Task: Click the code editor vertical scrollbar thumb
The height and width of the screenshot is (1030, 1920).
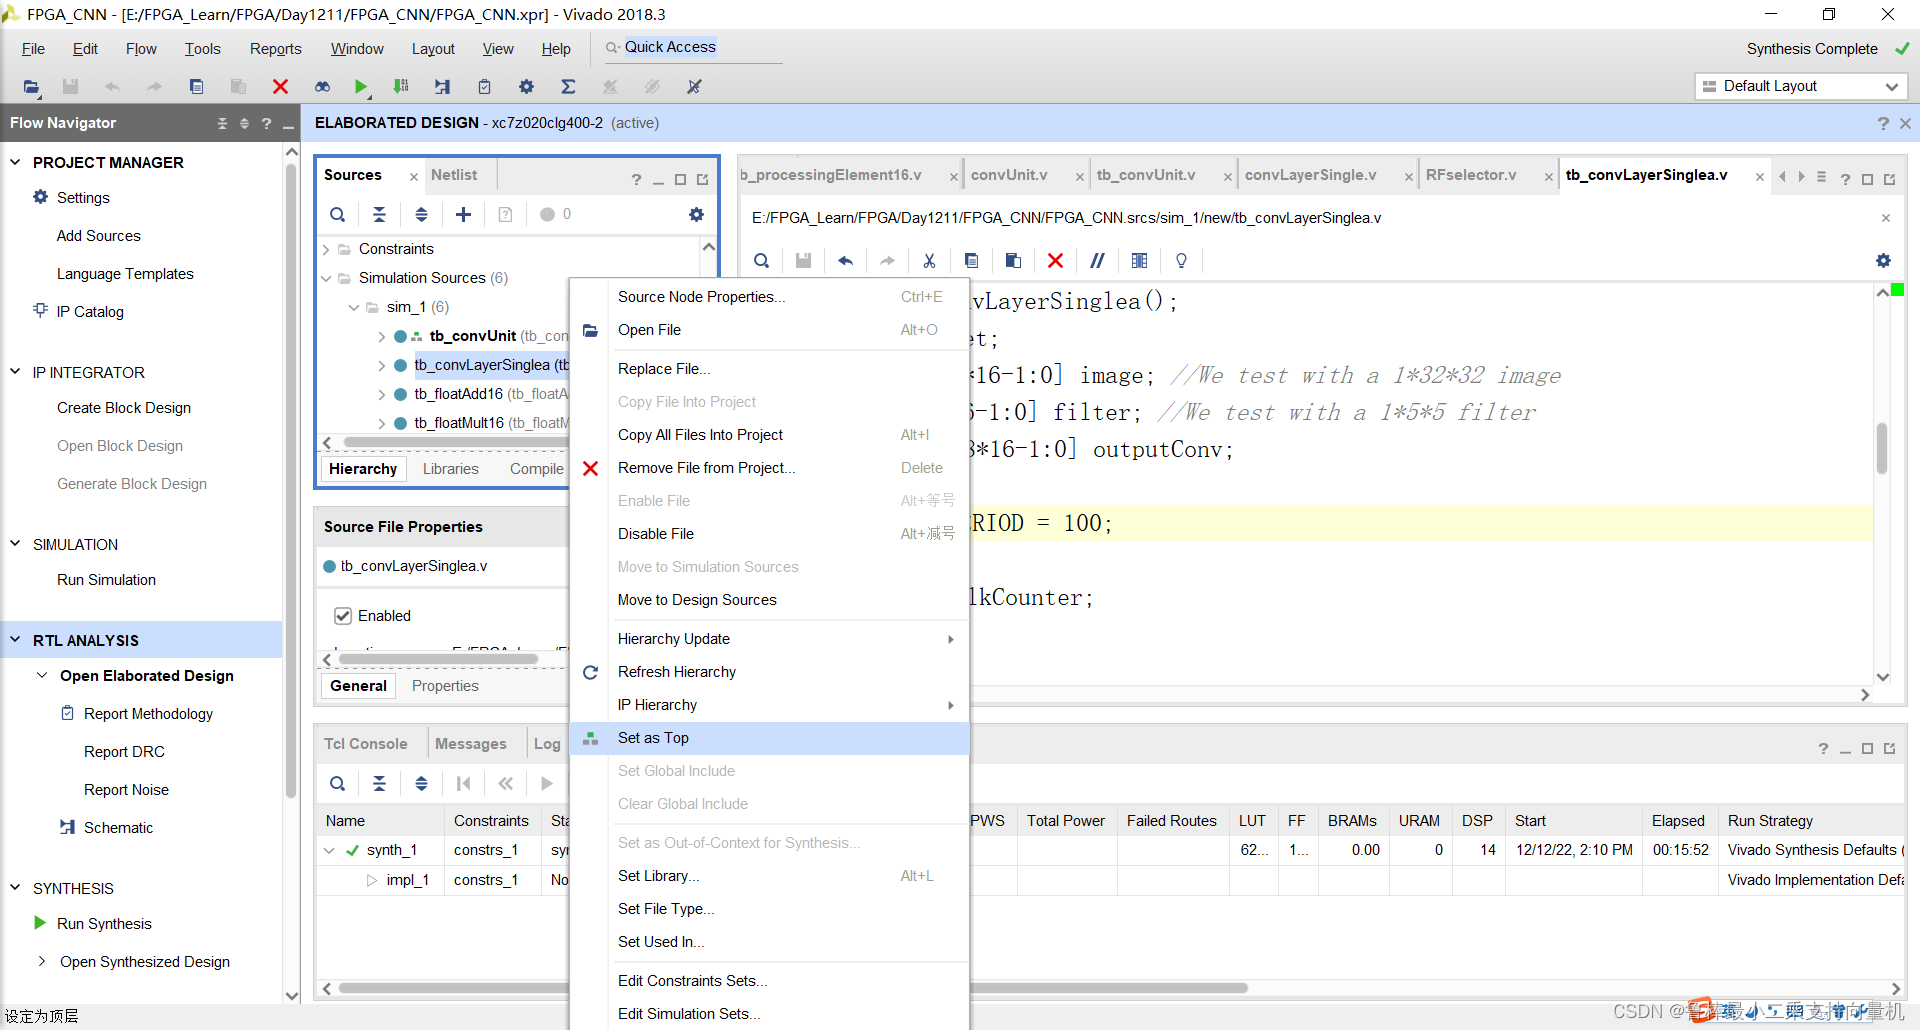Action: [1882, 448]
